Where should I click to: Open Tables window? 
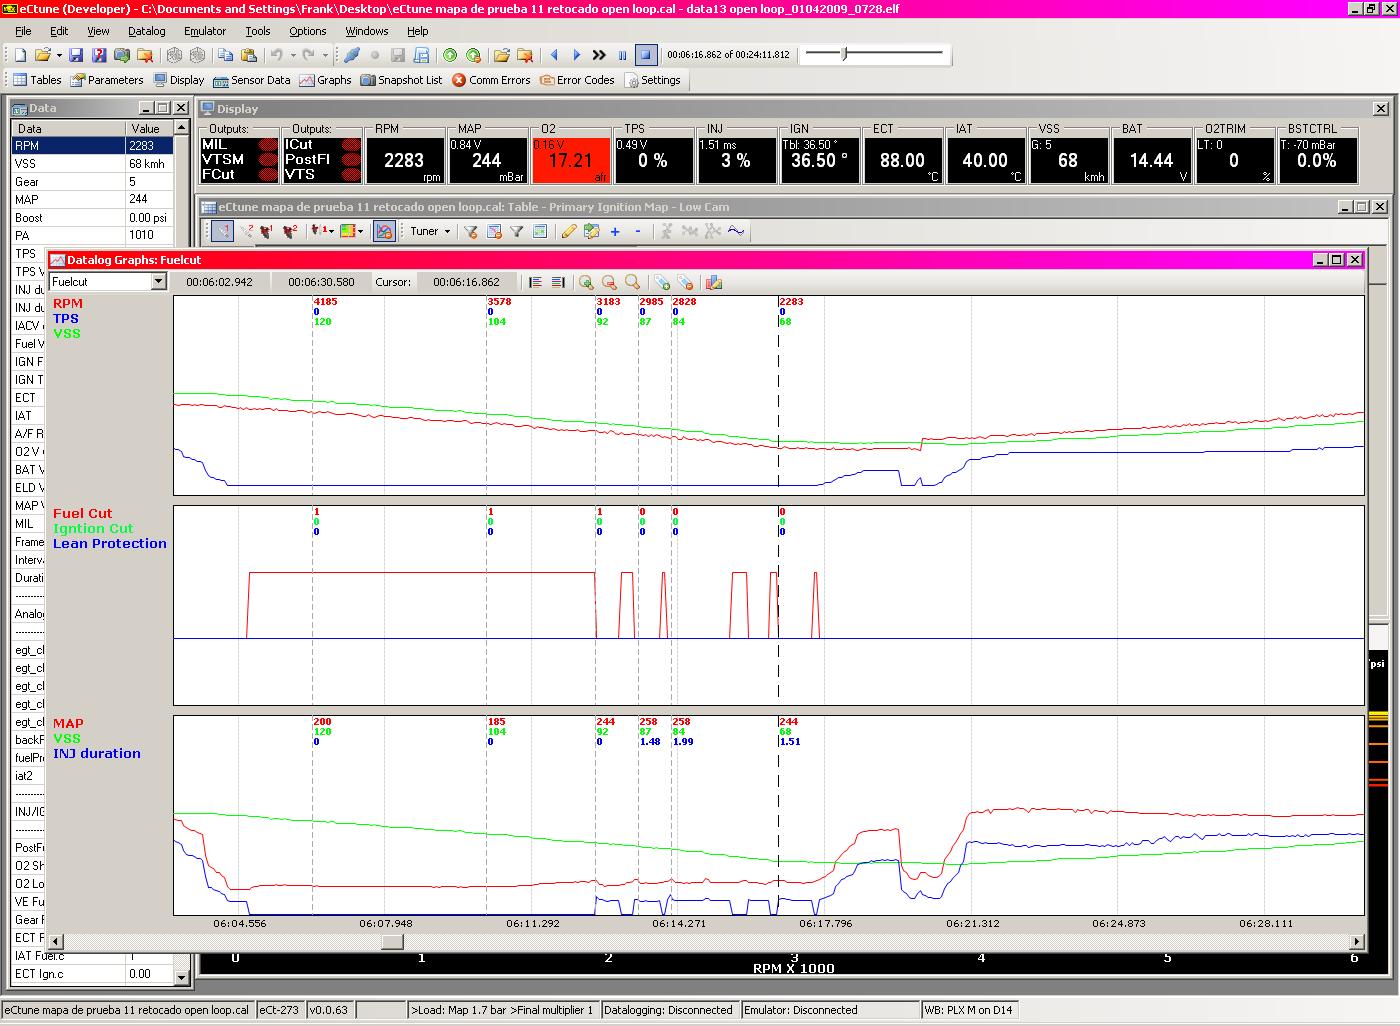(37, 80)
